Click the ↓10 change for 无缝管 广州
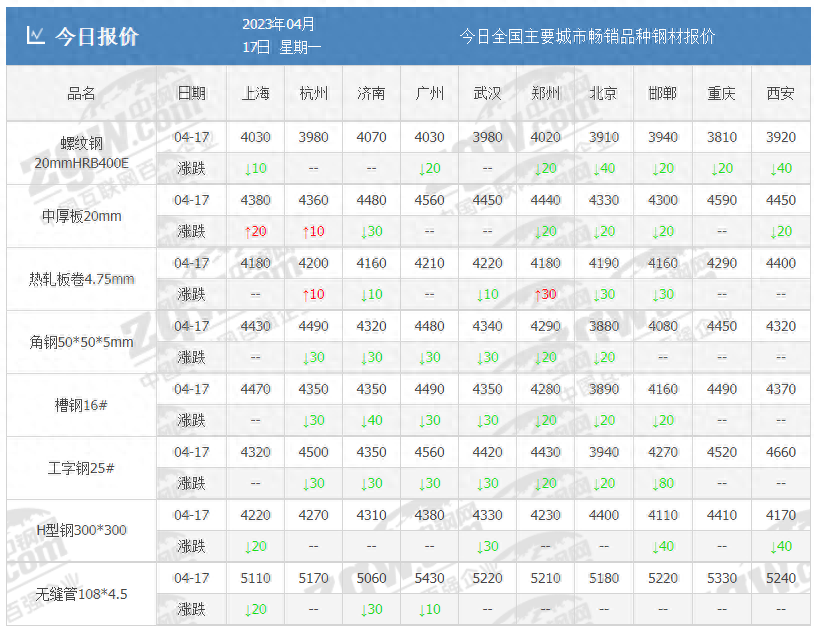 (429, 609)
